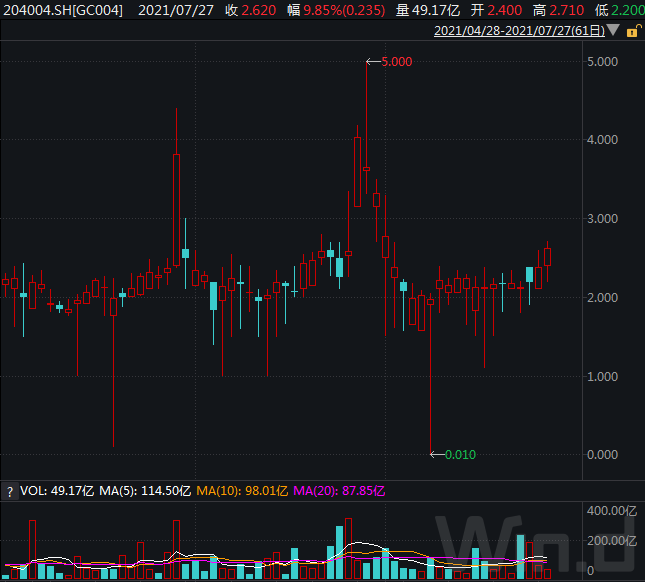Click the MA(5): 114.50亿 indicator label
The image size is (645, 582).
tap(145, 491)
